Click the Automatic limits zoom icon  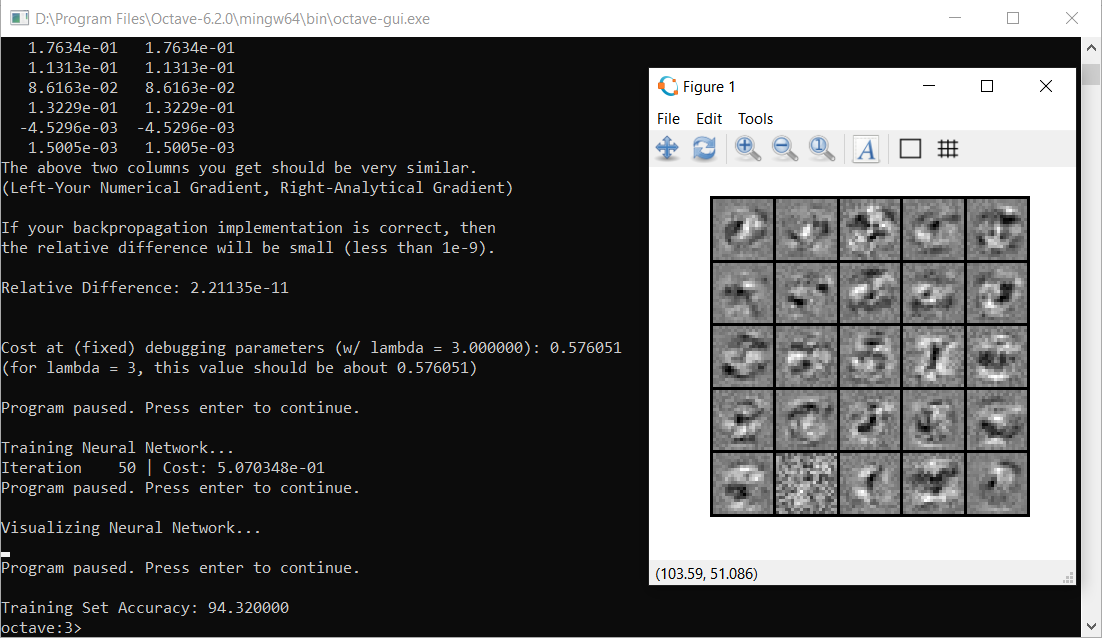coord(822,148)
